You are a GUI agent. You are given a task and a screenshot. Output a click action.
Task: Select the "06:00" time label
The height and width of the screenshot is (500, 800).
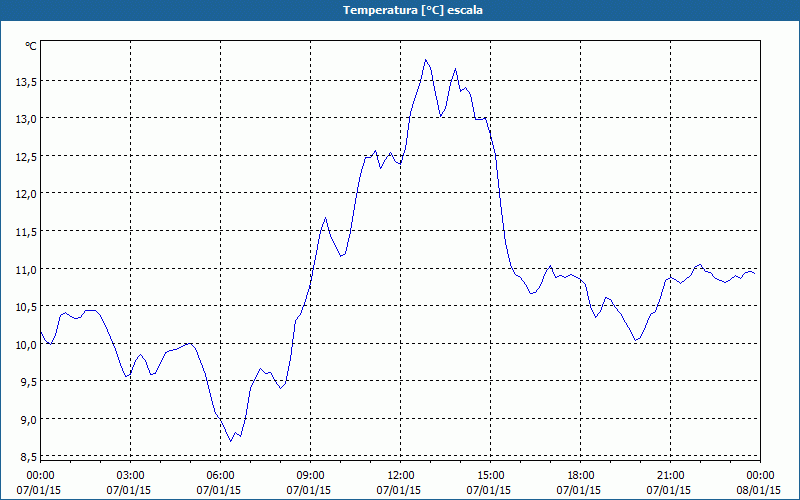tap(220, 476)
